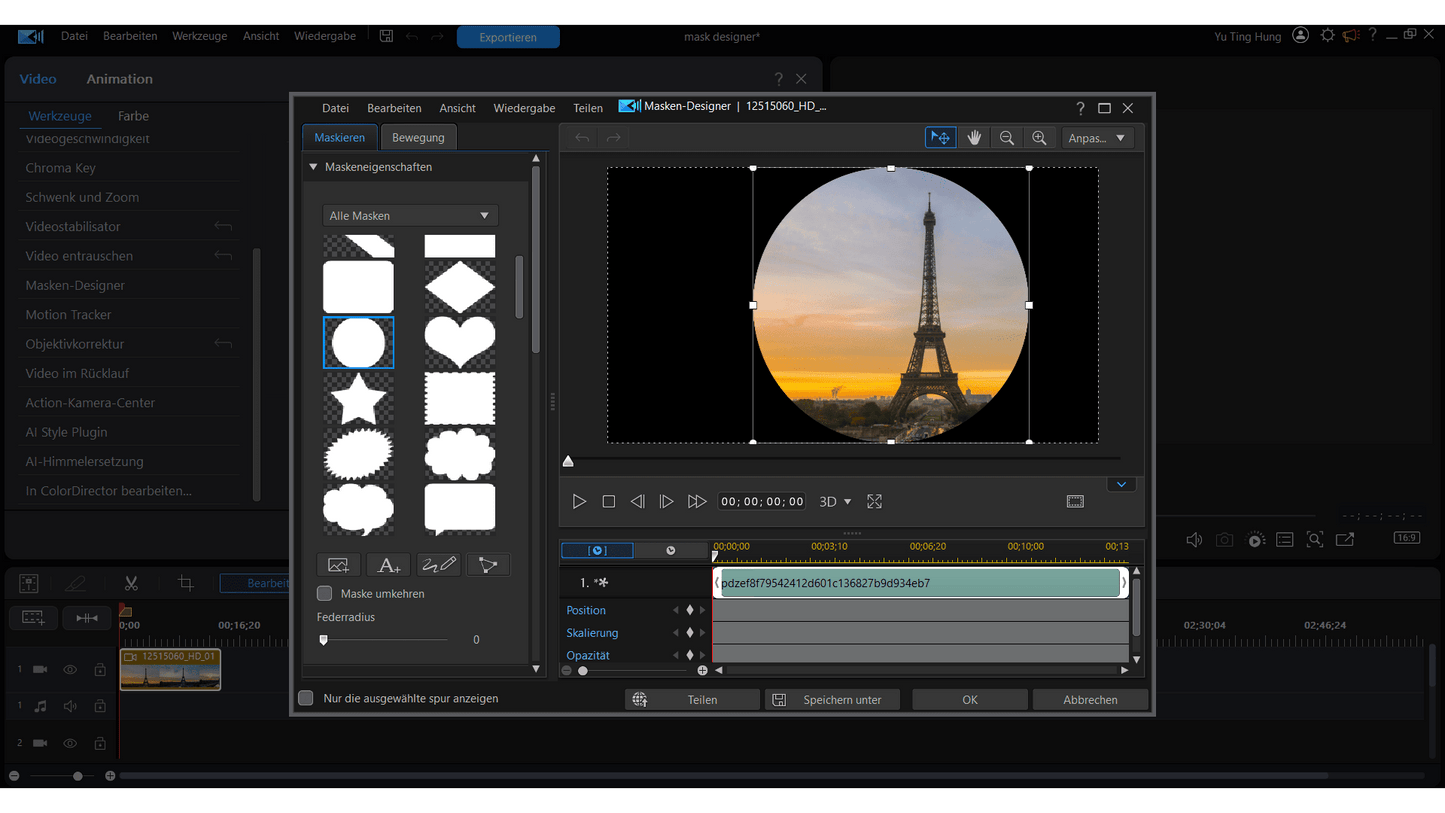Image resolution: width=1445 pixels, height=813 pixels.
Task: Switch to the Bewegung tab
Action: coord(418,138)
